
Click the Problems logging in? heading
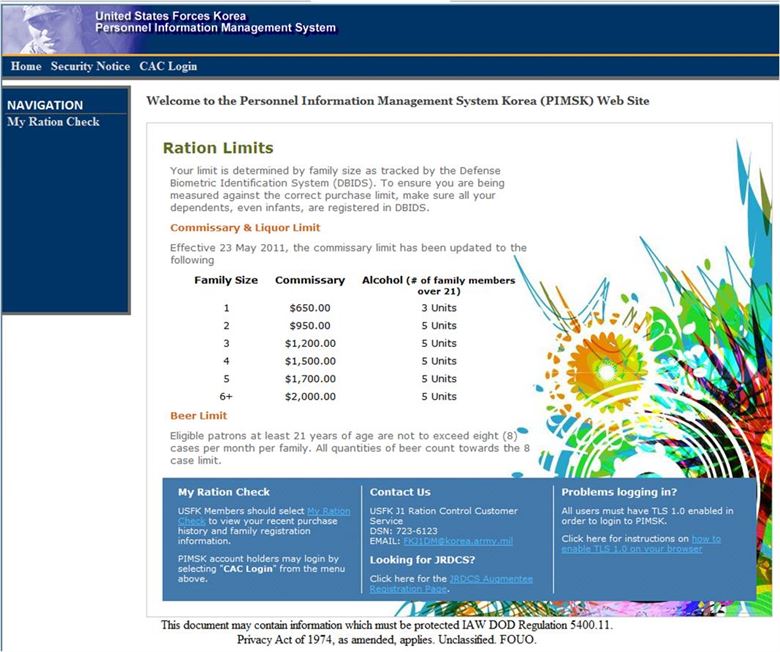619,492
